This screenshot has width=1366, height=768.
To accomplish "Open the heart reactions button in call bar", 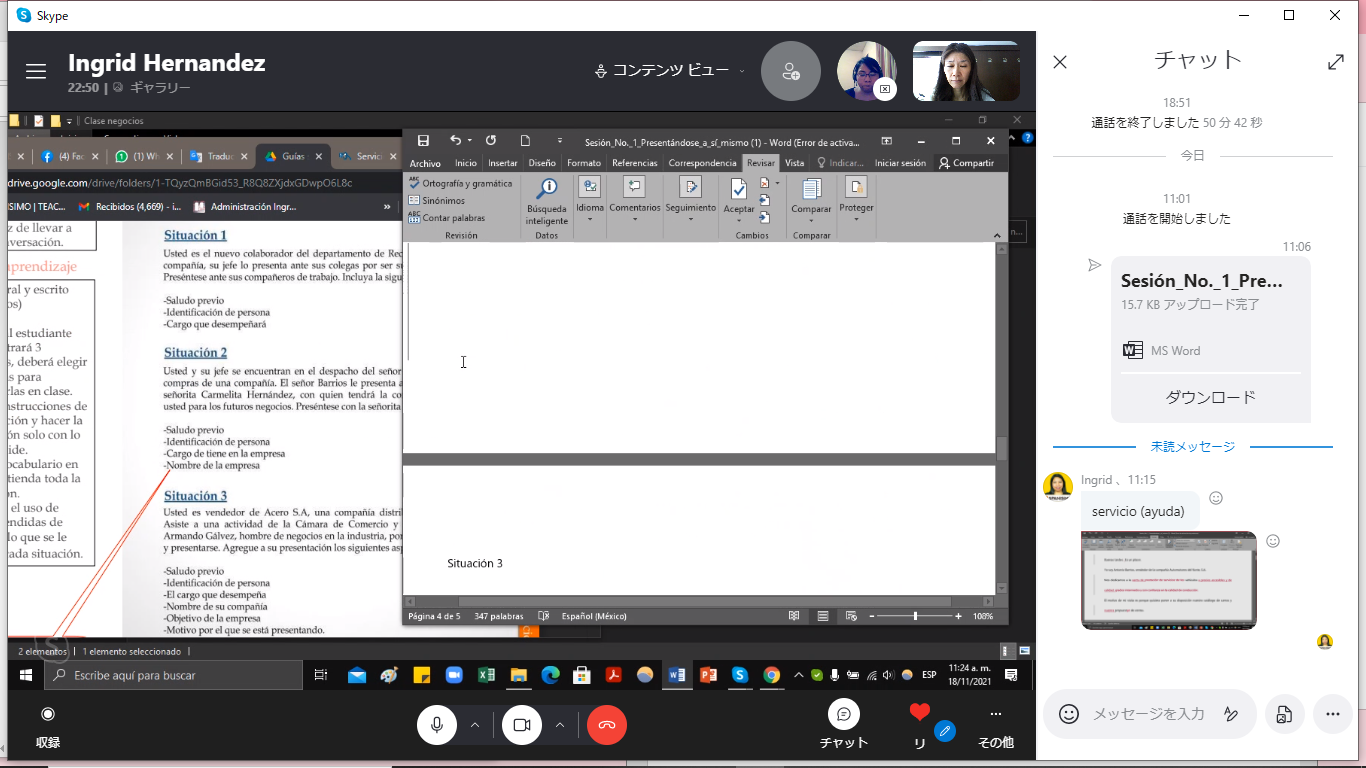I will tap(920, 725).
